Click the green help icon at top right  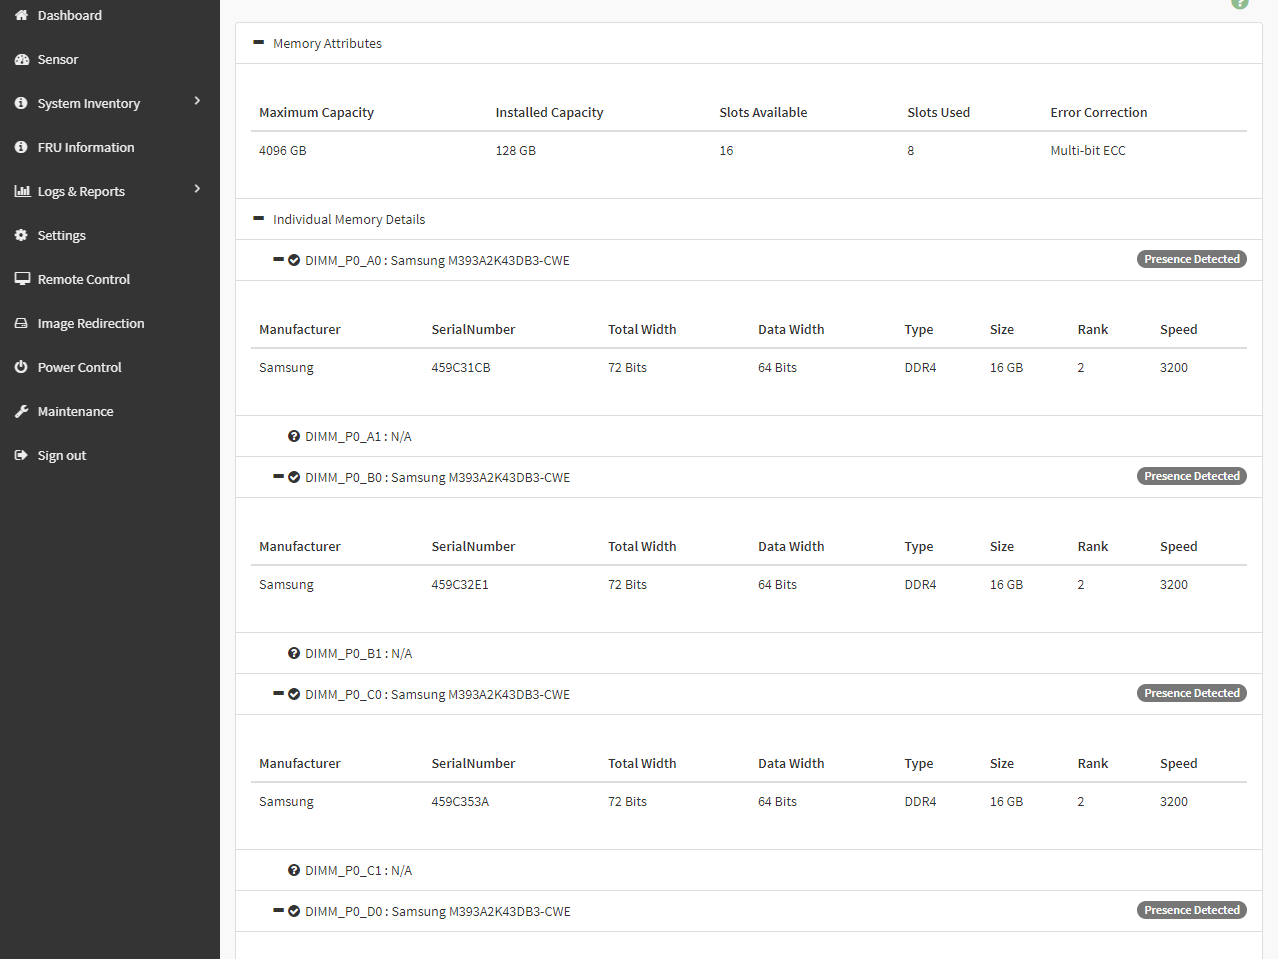pos(1240,3)
